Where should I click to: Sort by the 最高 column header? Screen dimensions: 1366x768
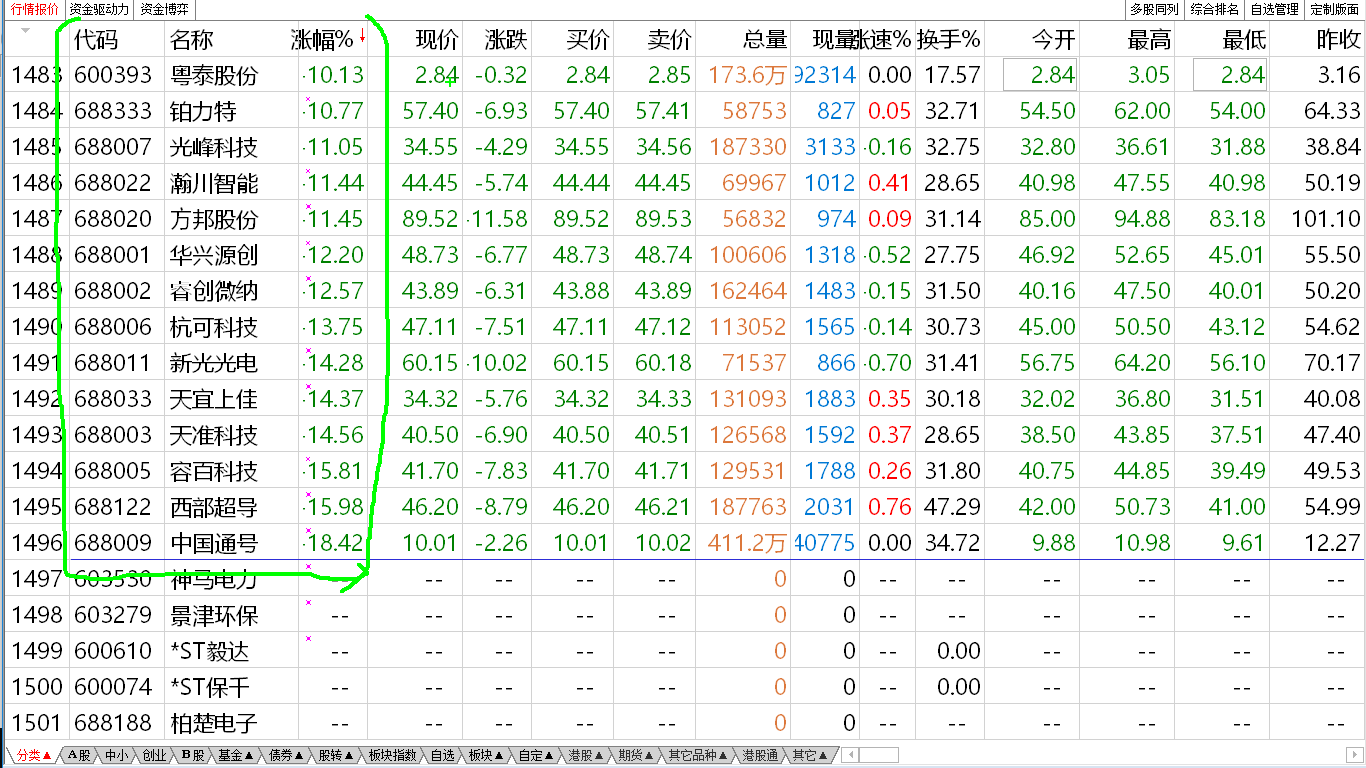[1148, 40]
